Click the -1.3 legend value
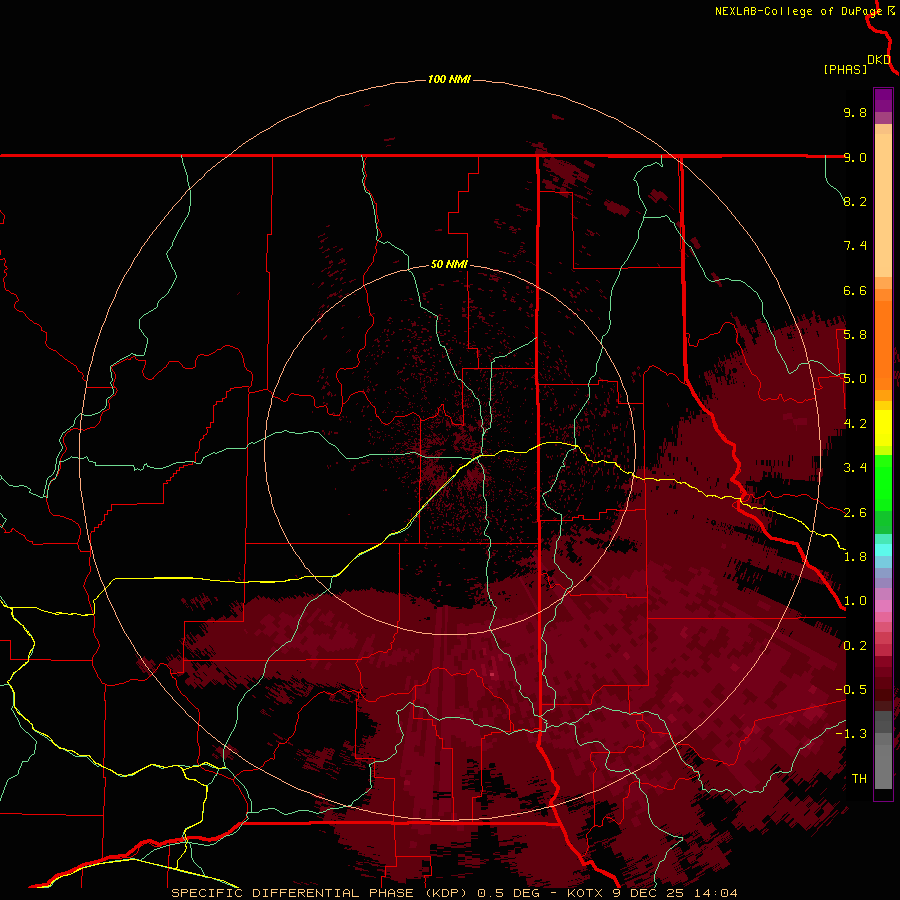900x900 pixels. pos(851,734)
